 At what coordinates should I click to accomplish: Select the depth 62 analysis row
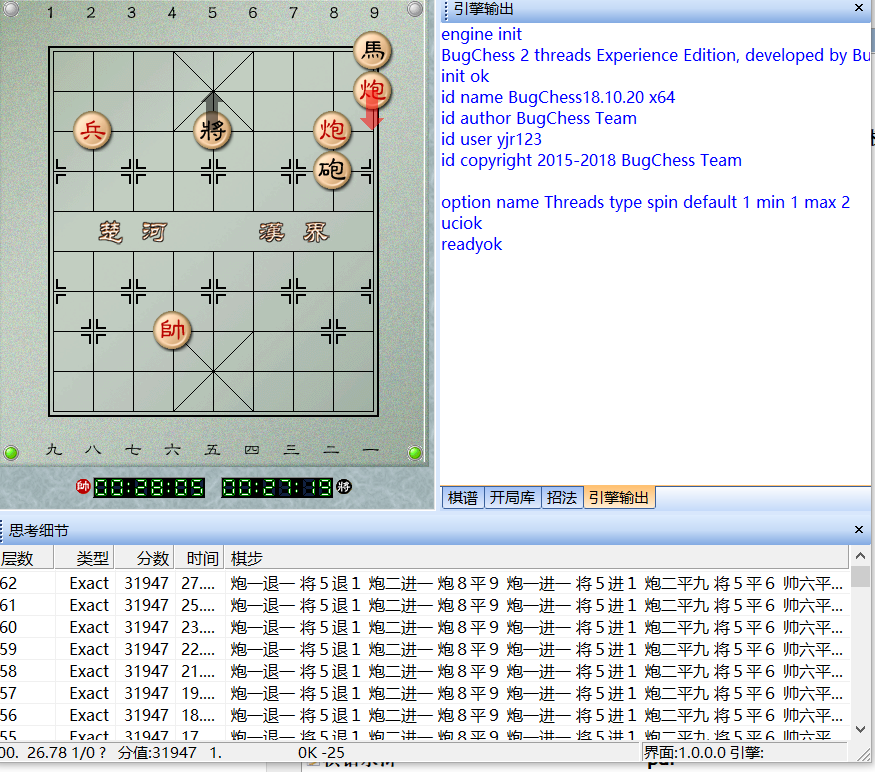click(400, 583)
